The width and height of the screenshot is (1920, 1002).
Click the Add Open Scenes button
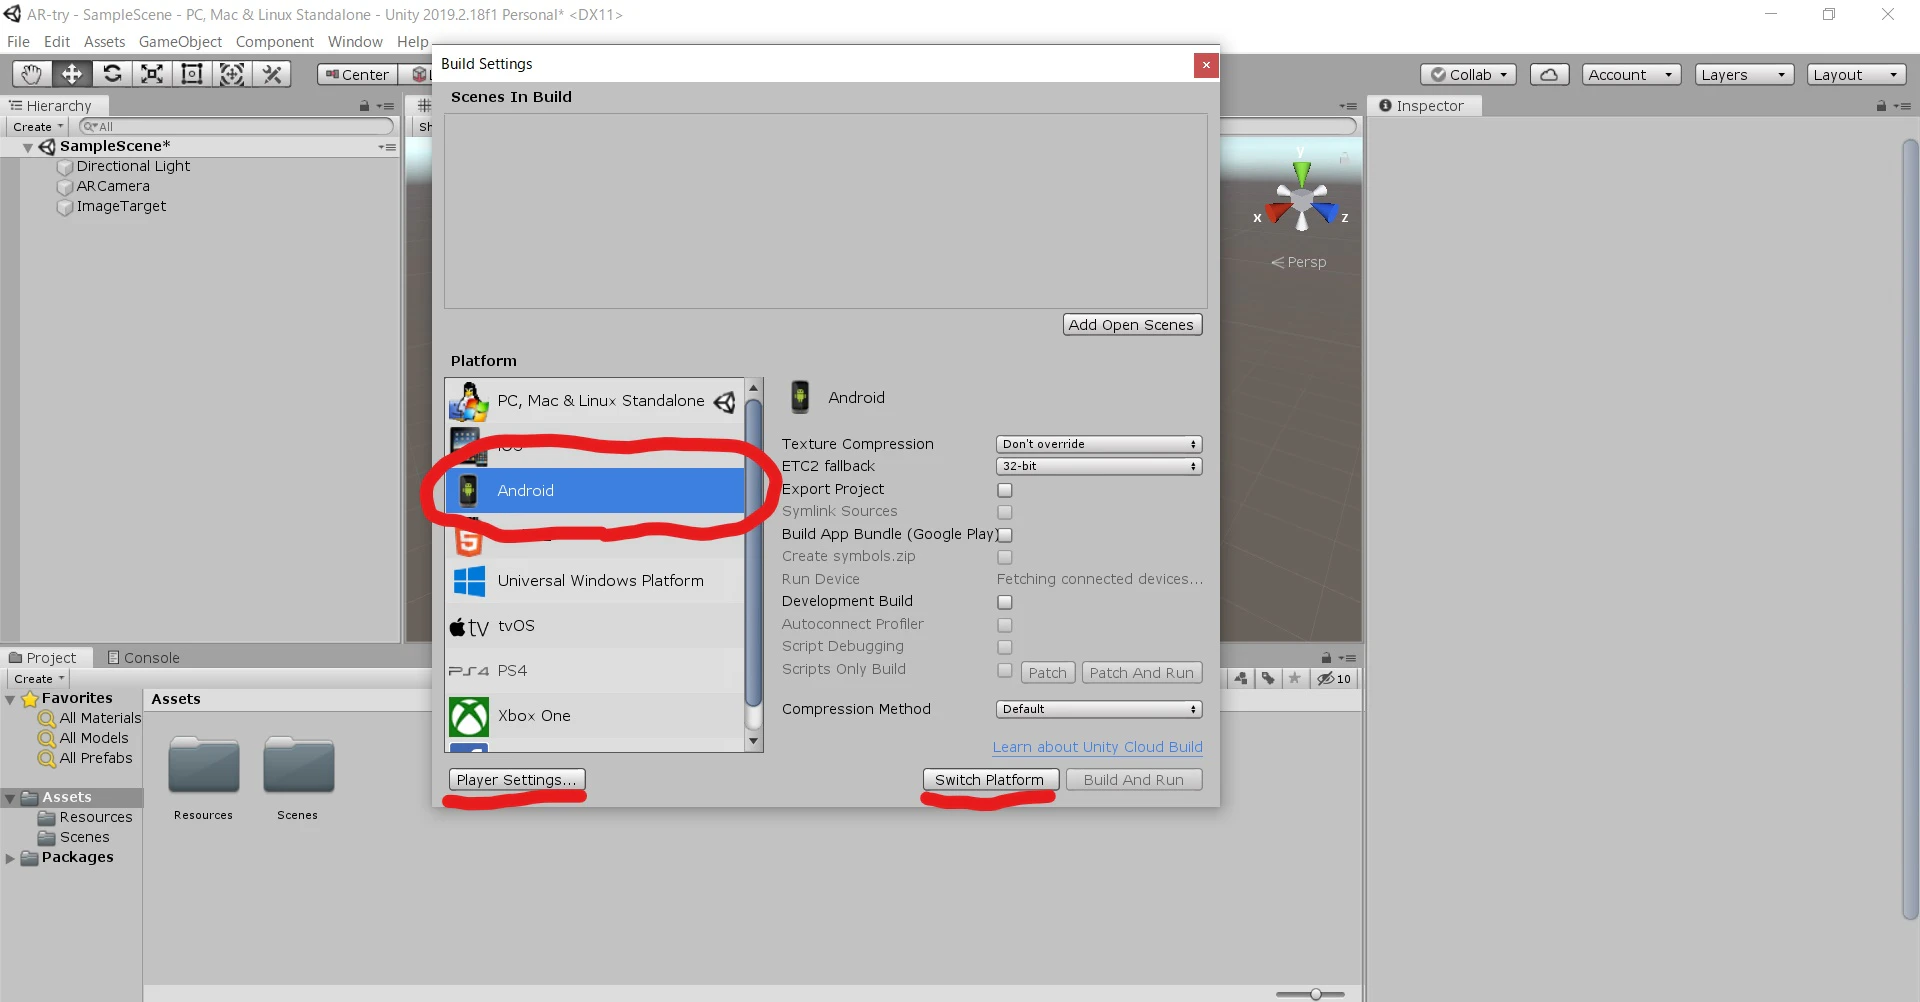1132,325
